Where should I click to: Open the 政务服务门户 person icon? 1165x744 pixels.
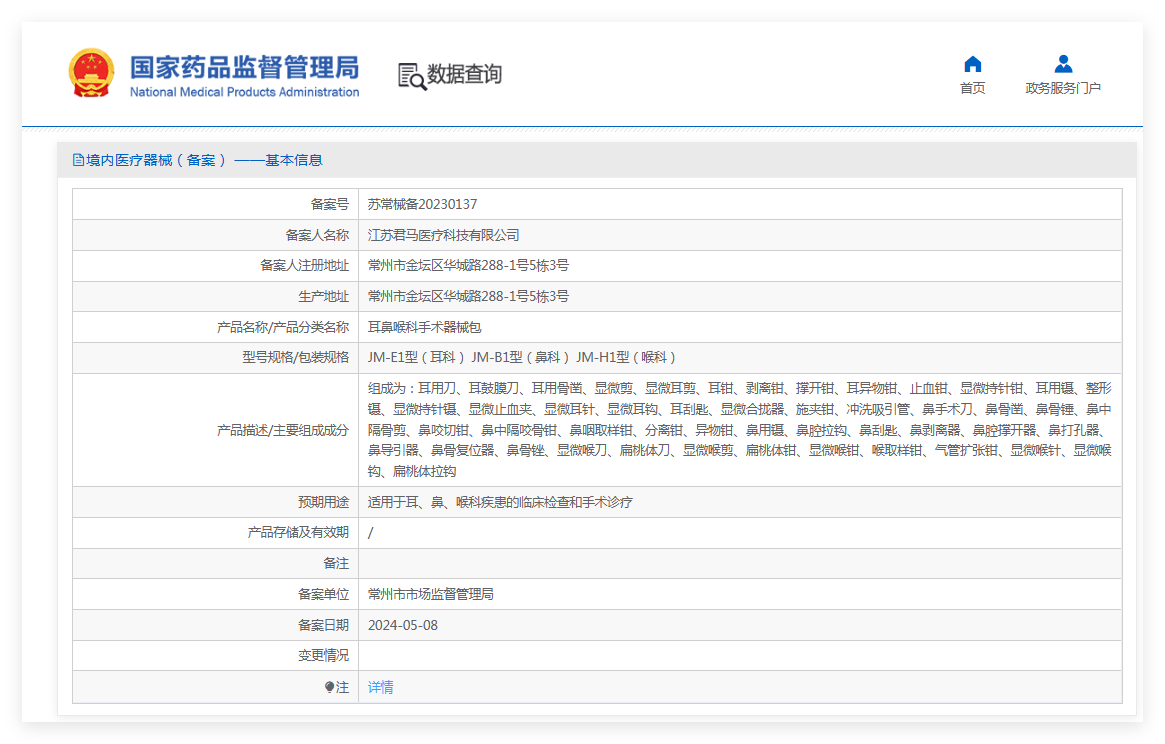1063,64
